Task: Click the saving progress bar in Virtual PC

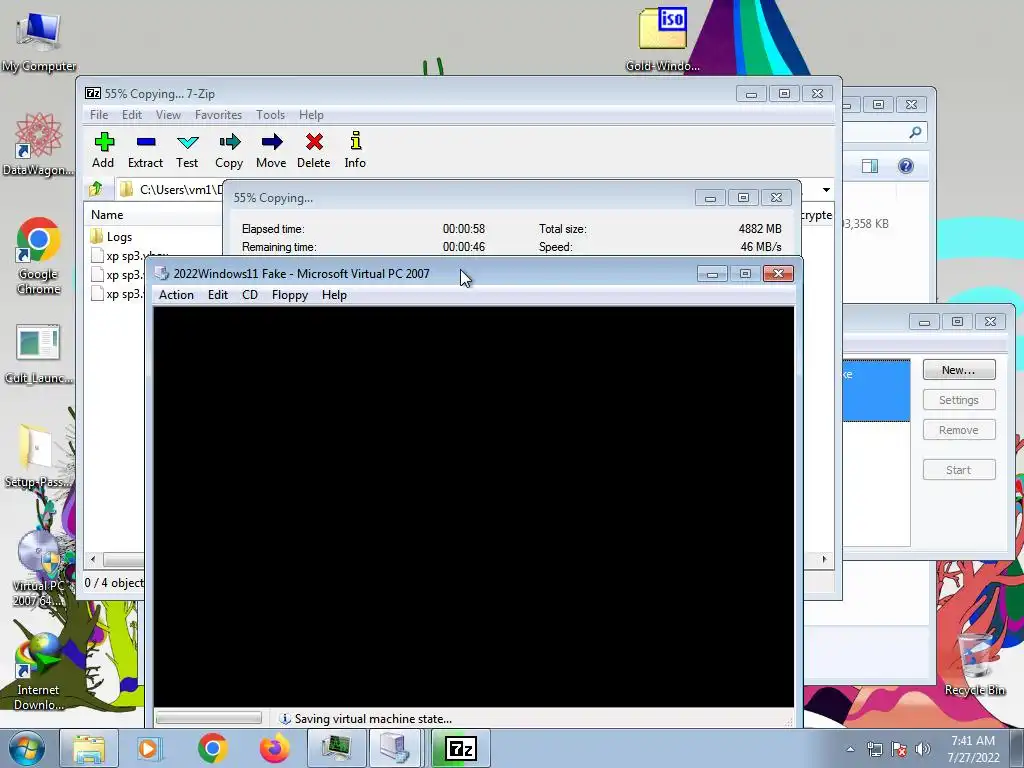Action: click(x=208, y=718)
